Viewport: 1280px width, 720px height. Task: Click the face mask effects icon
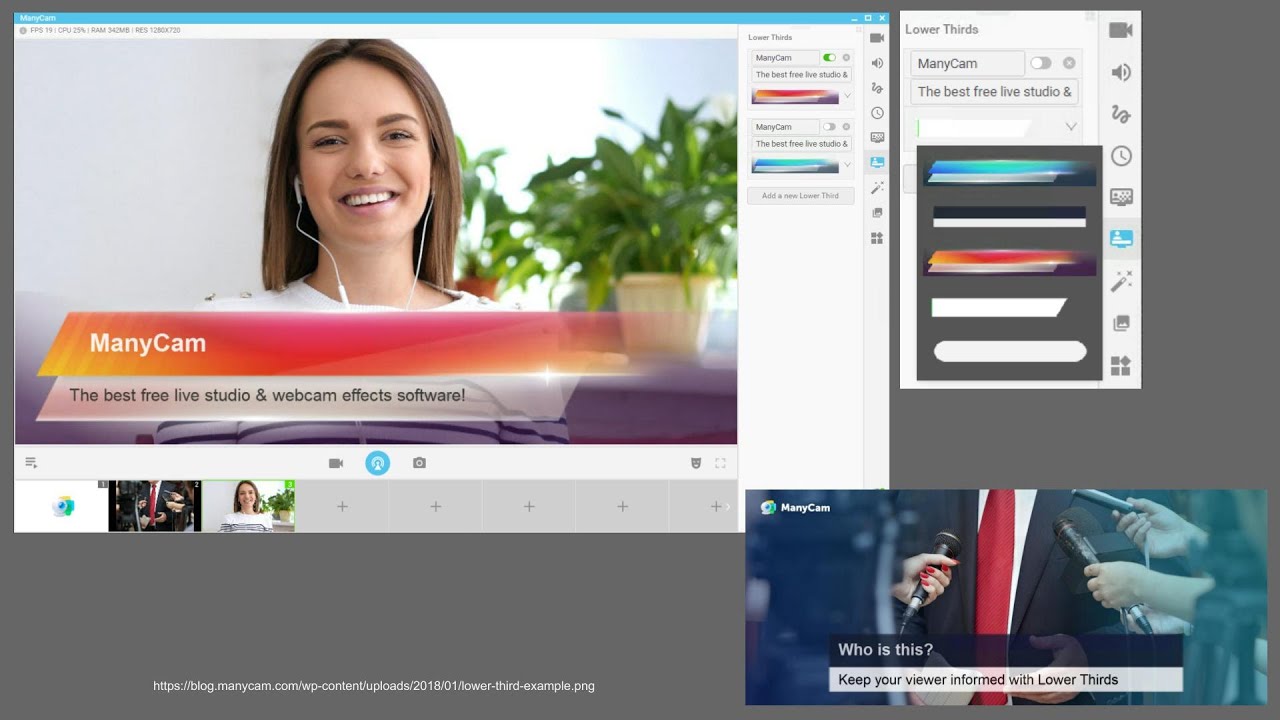pos(696,463)
